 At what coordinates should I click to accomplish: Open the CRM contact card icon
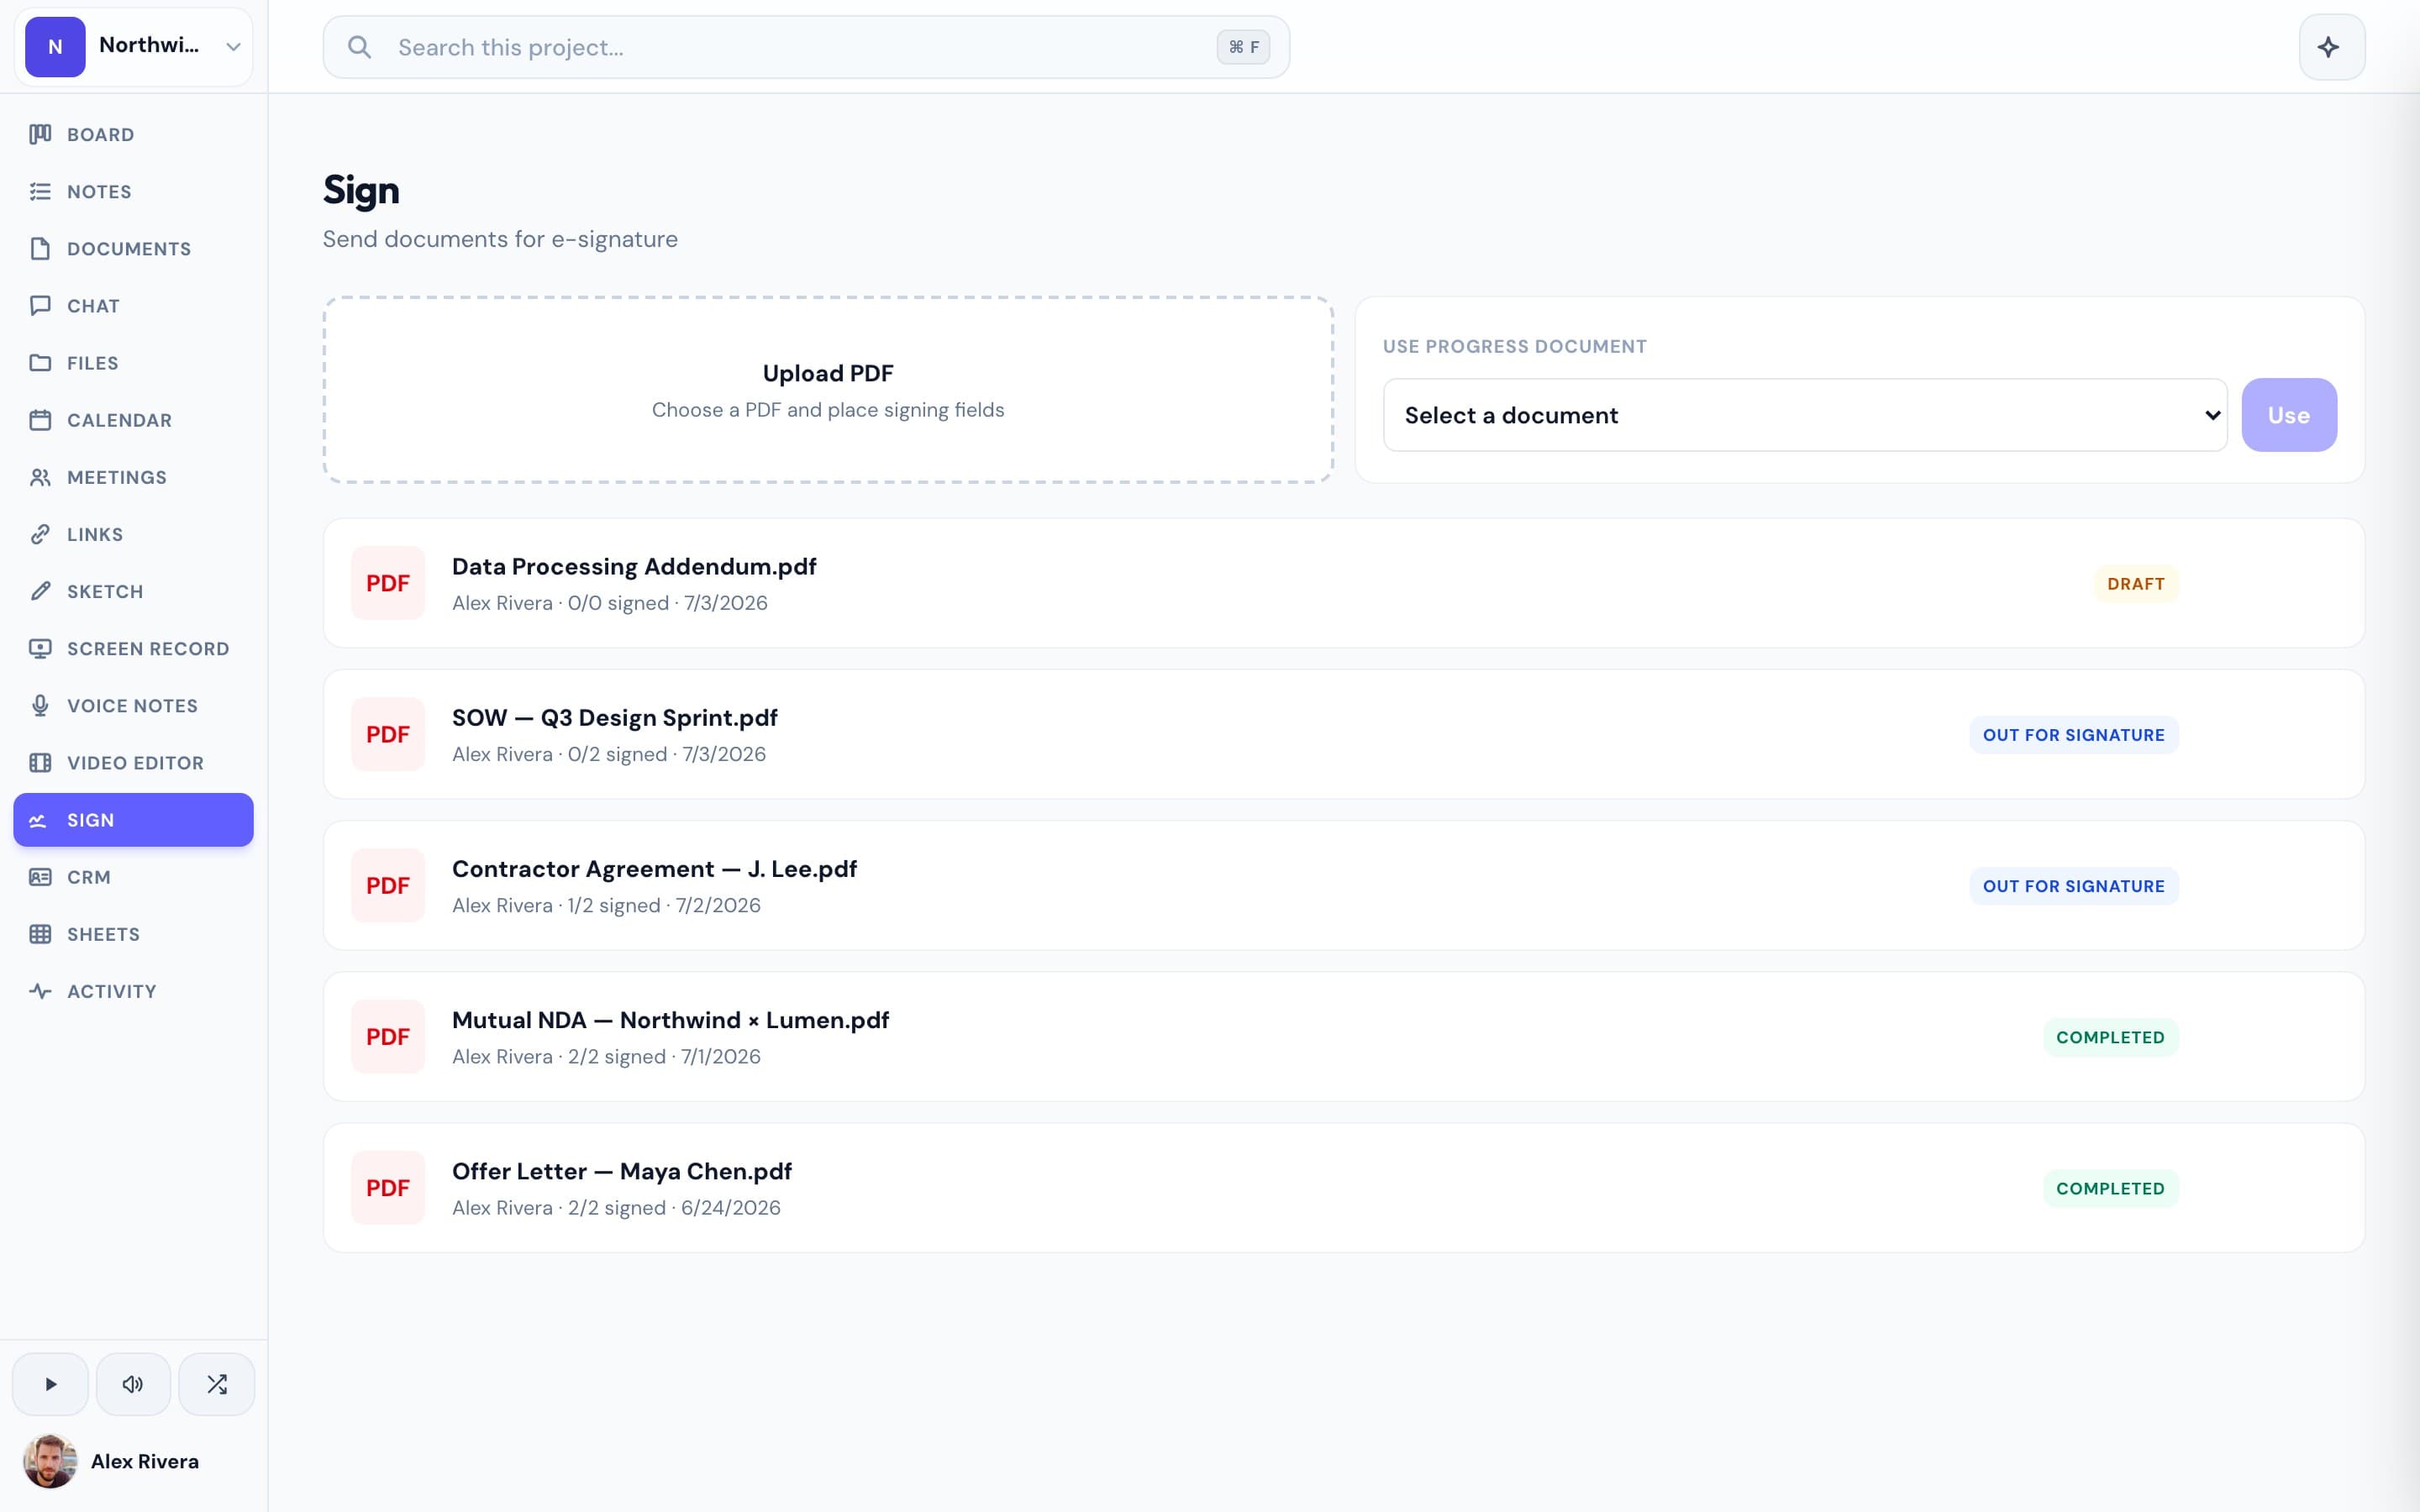pyautogui.click(x=40, y=877)
